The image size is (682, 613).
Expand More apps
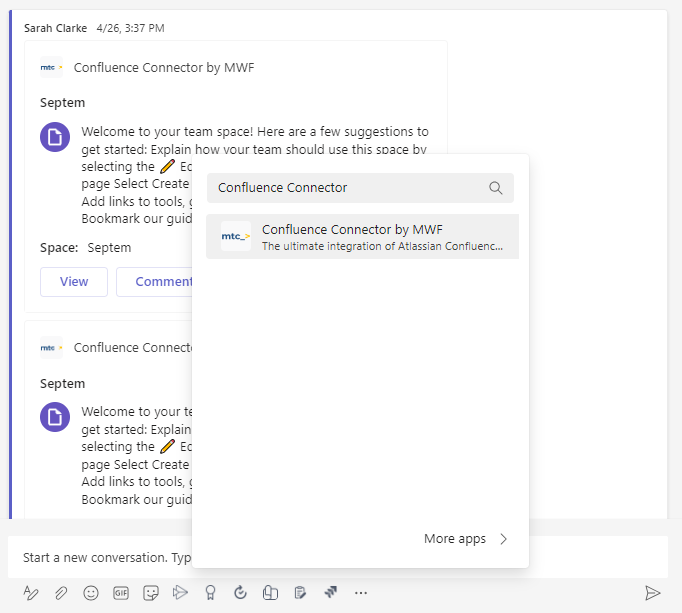[x=455, y=539]
